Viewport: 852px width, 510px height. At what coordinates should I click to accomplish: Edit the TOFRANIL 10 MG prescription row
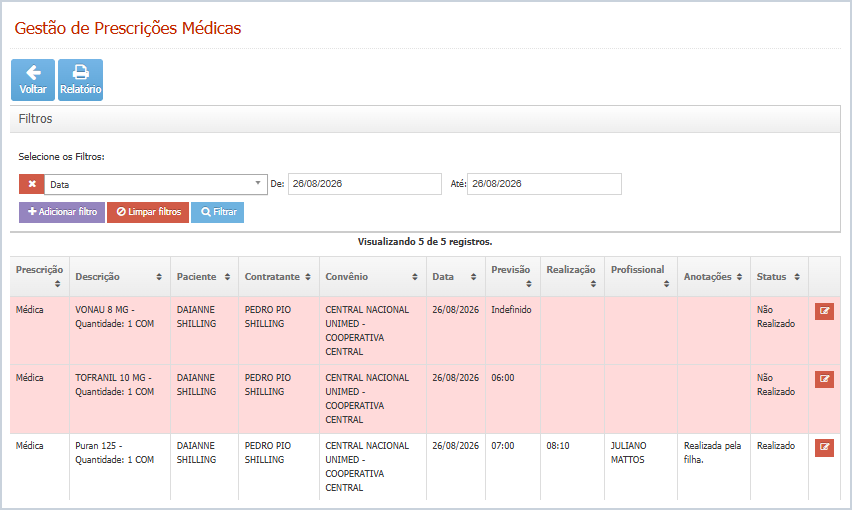click(824, 379)
